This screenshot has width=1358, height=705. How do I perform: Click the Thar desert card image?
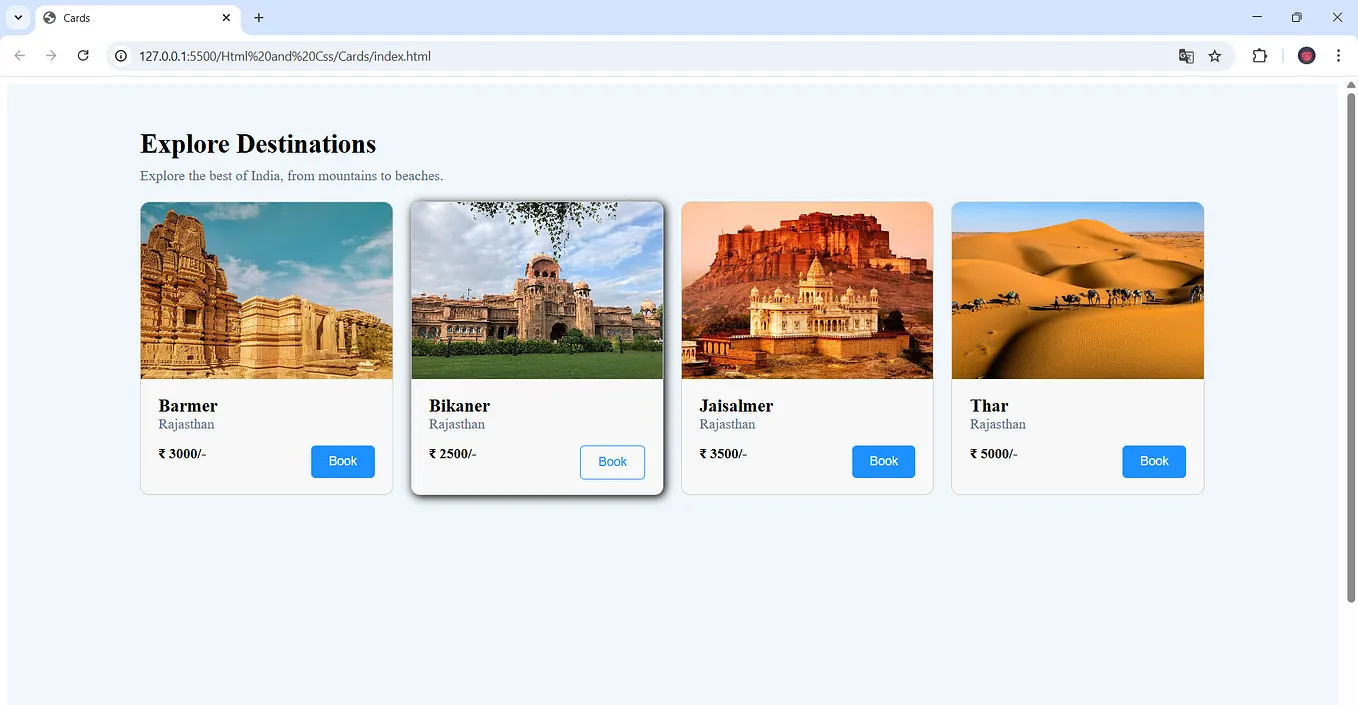[x=1077, y=290]
